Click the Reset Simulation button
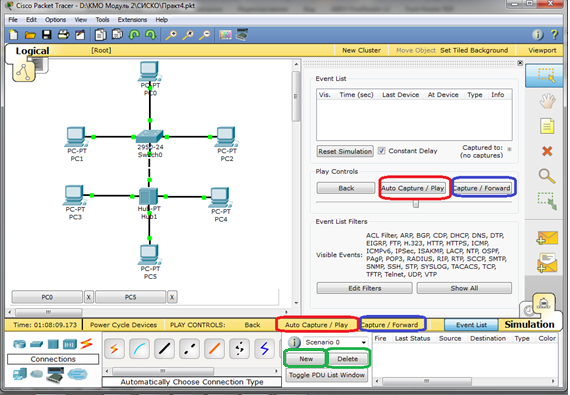 [x=345, y=151]
